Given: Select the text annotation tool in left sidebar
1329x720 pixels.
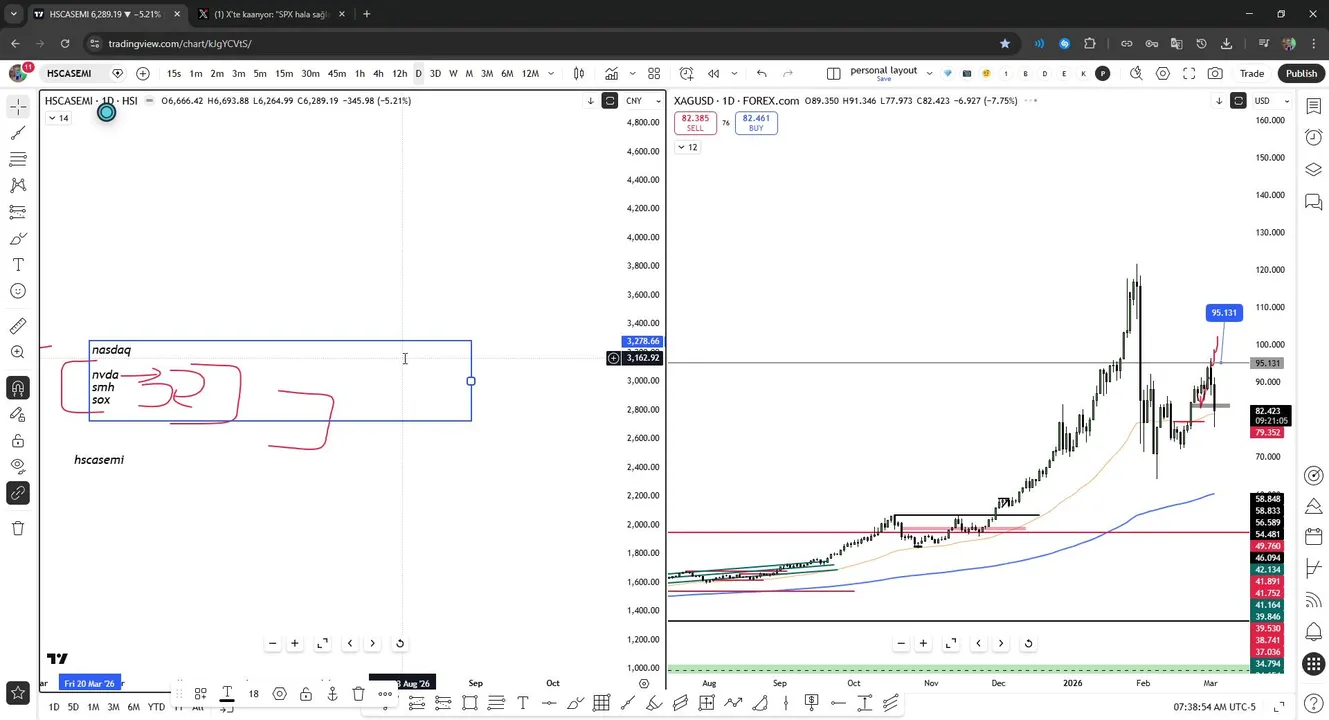Looking at the screenshot, I should point(18,265).
